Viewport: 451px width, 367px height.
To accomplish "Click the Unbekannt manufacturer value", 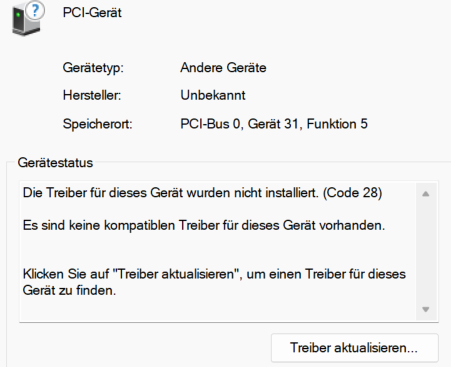I will [x=213, y=95].
